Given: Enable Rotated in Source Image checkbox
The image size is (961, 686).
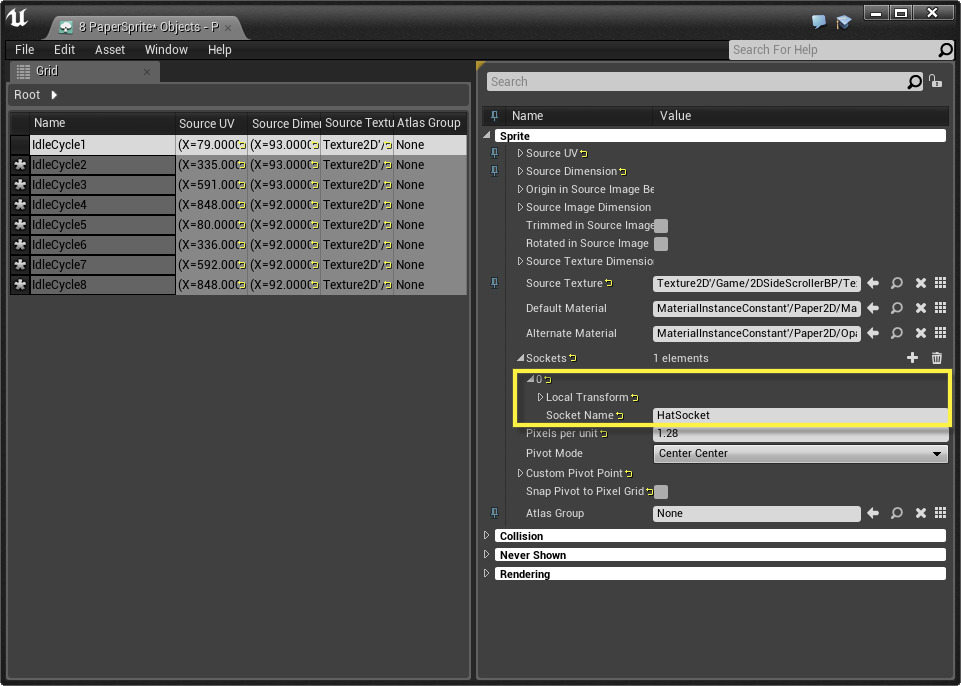Looking at the screenshot, I should [x=661, y=244].
